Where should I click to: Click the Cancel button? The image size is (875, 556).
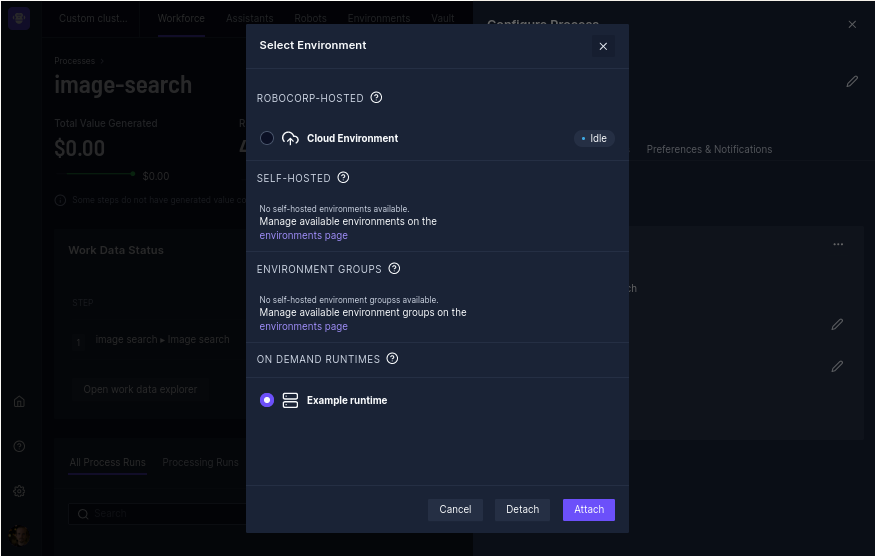pos(455,510)
